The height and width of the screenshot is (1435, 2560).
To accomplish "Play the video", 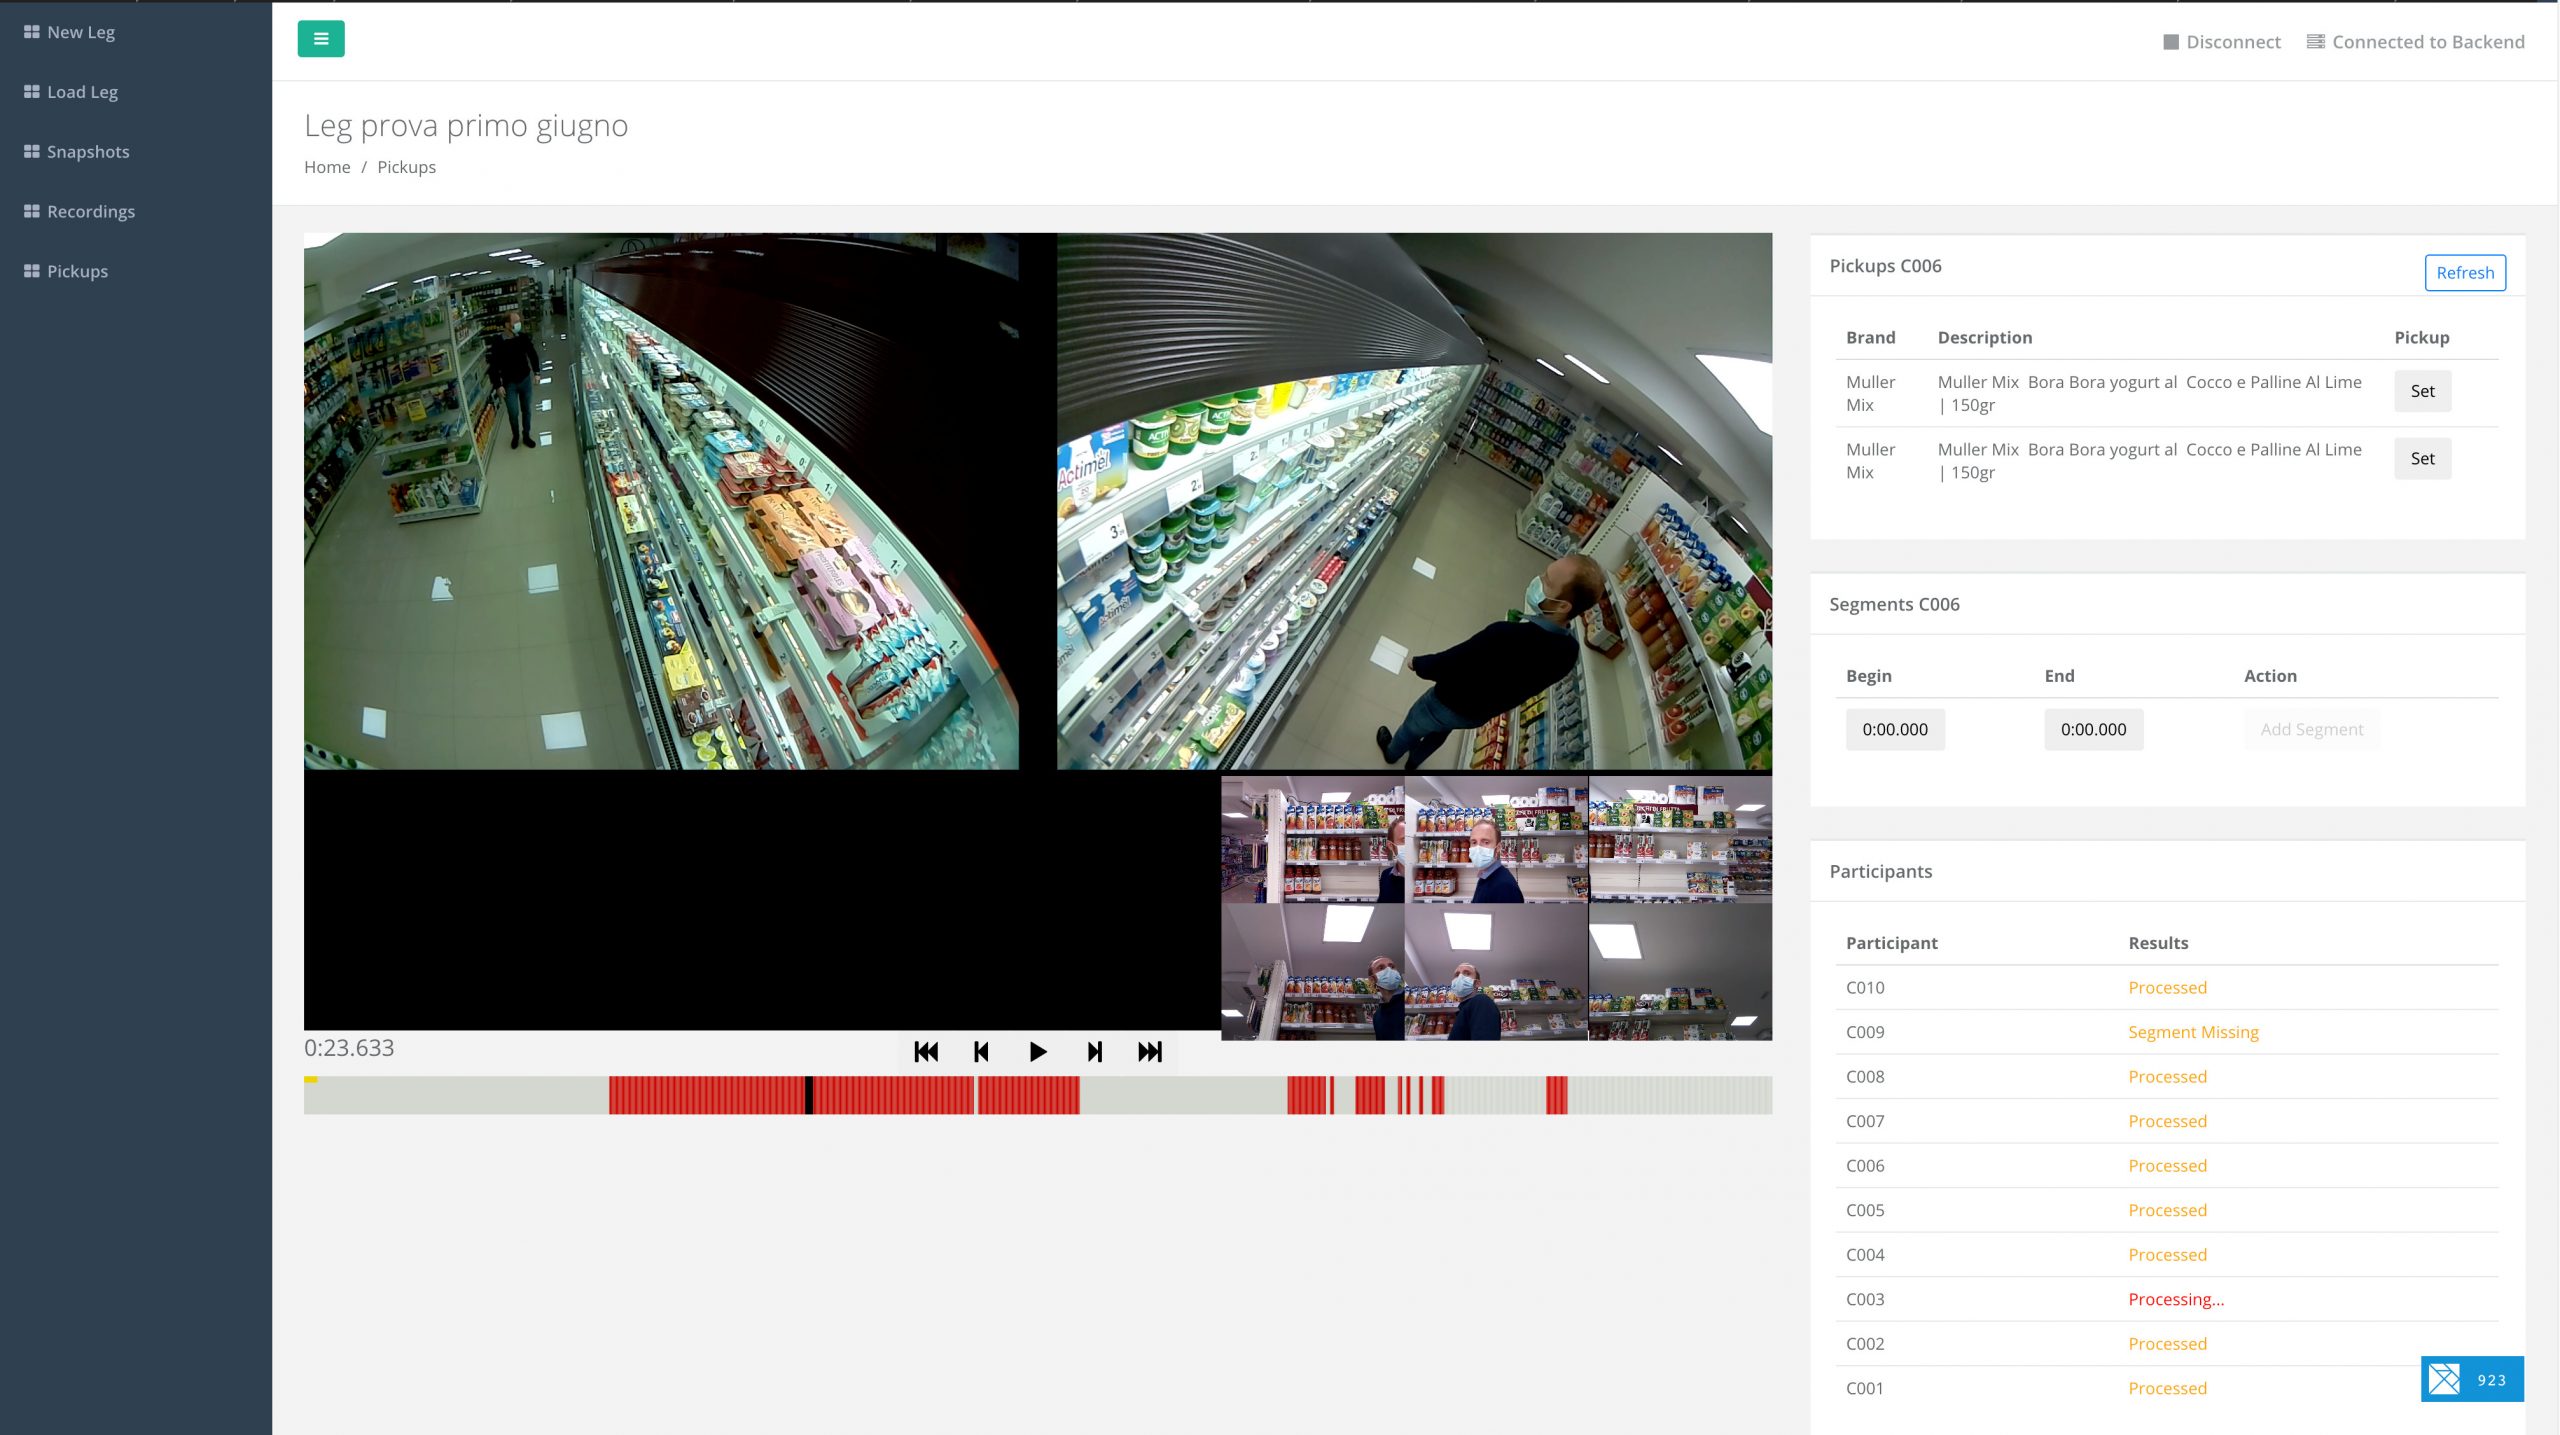I will [x=1038, y=1052].
